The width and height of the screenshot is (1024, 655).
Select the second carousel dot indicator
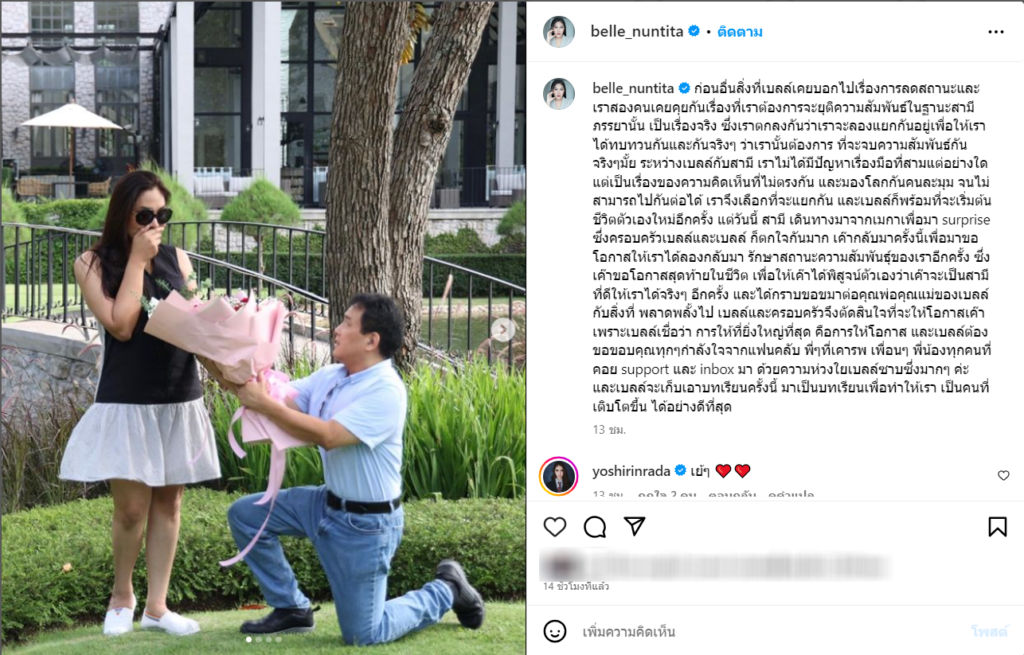coord(259,639)
